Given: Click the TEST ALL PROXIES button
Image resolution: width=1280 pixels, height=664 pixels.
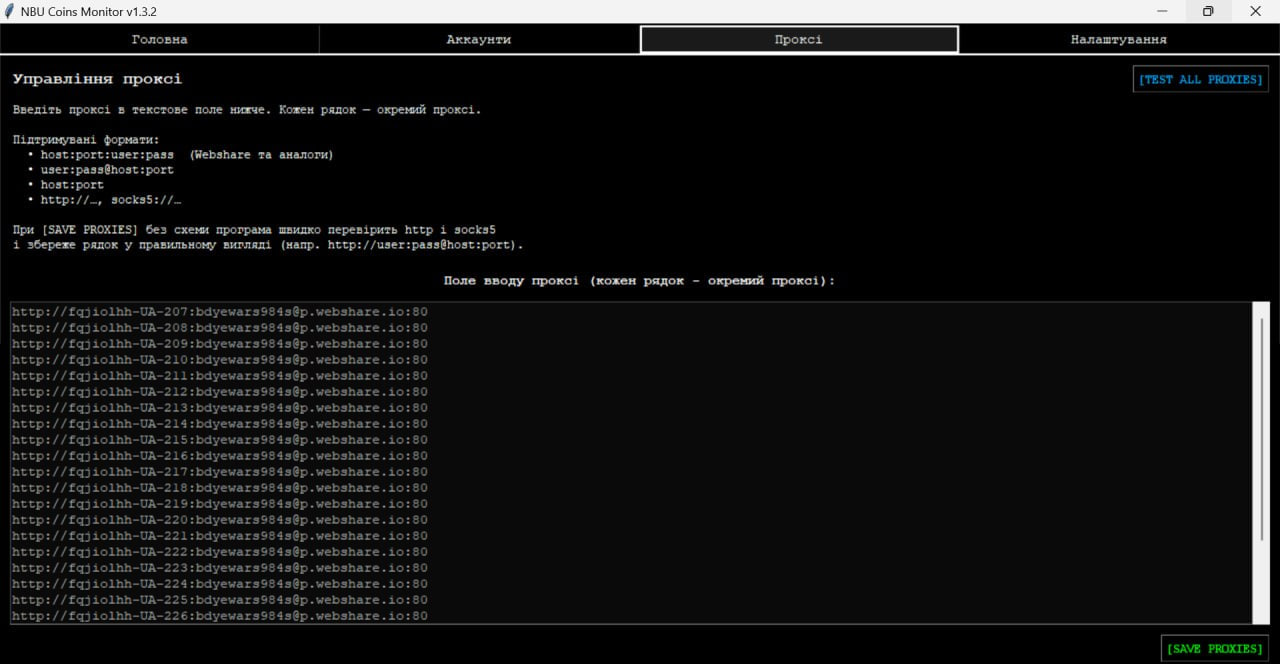Looking at the screenshot, I should [1200, 79].
